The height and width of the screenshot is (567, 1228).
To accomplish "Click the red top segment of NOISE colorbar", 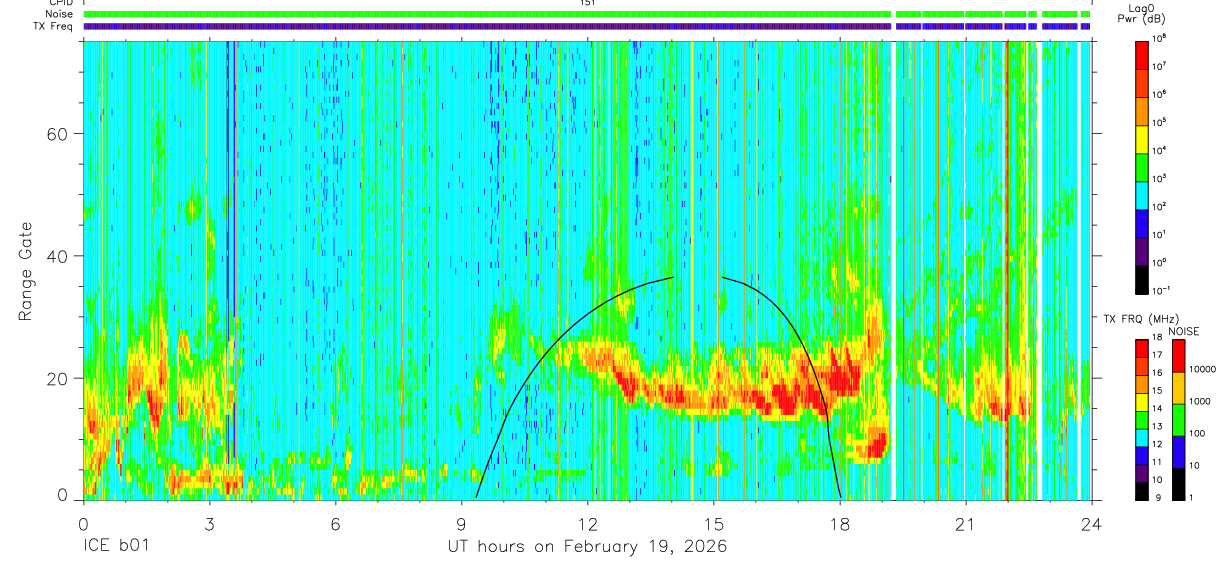I will 1178,356.
